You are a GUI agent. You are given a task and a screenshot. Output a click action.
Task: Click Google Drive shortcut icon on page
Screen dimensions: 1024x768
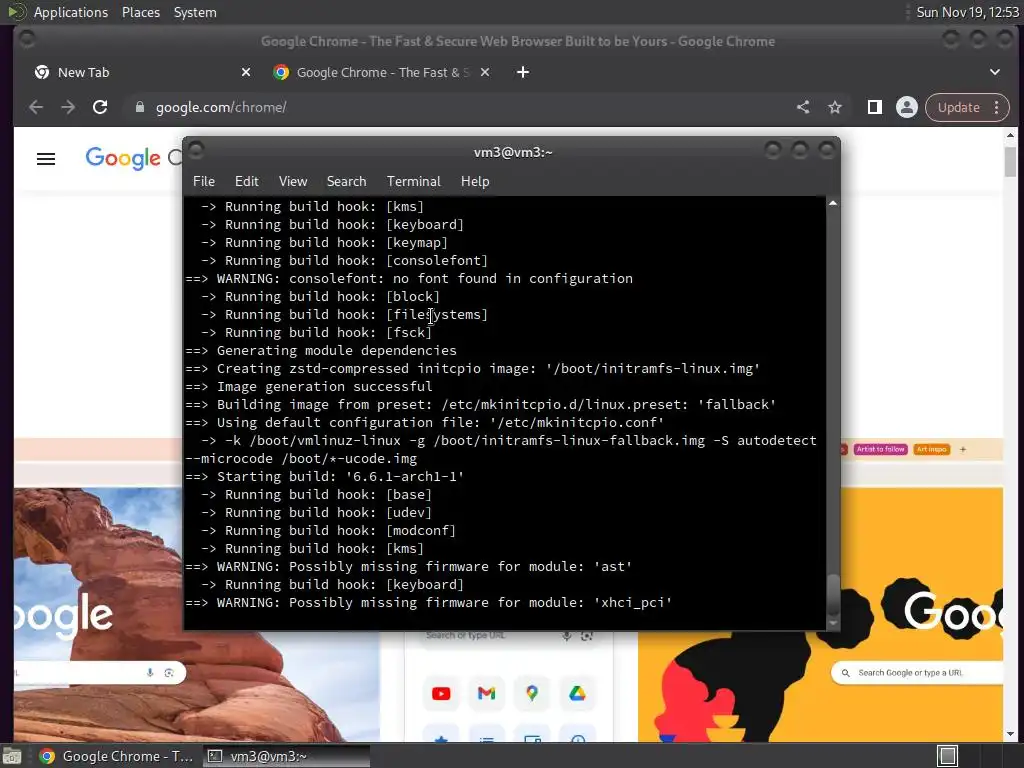tap(577, 694)
